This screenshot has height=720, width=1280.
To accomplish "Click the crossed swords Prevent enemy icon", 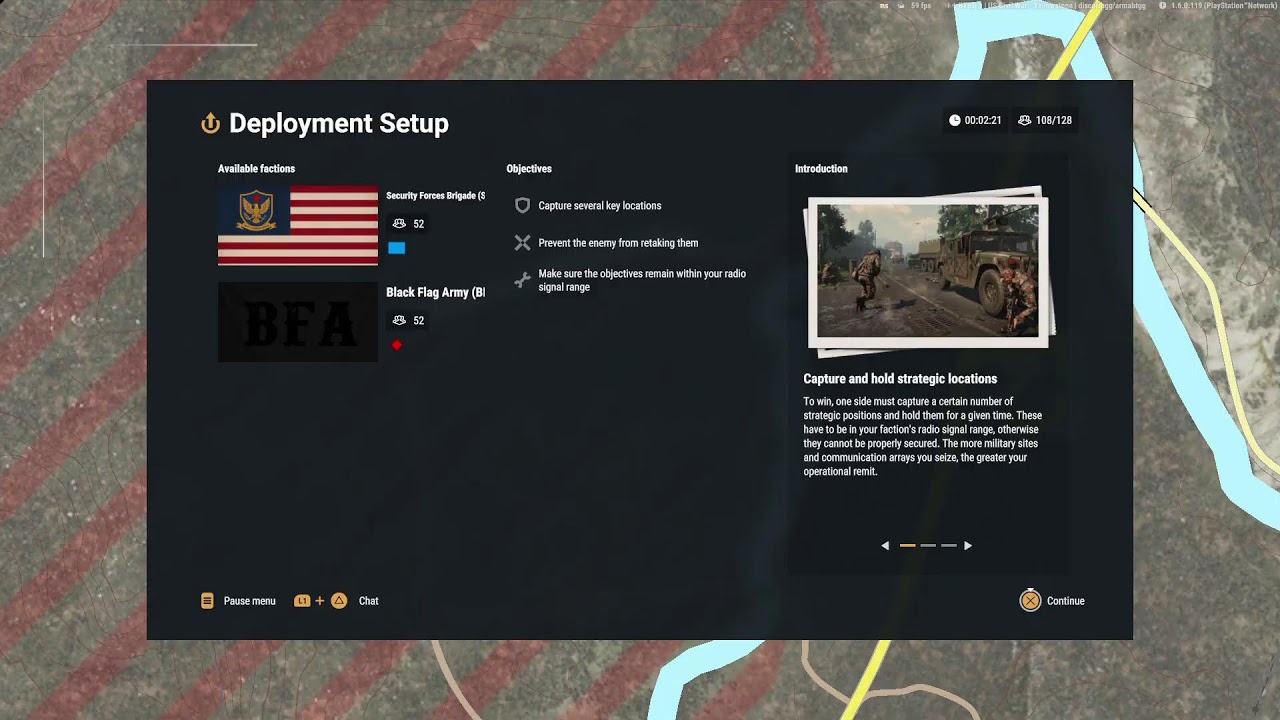I will click(522, 243).
